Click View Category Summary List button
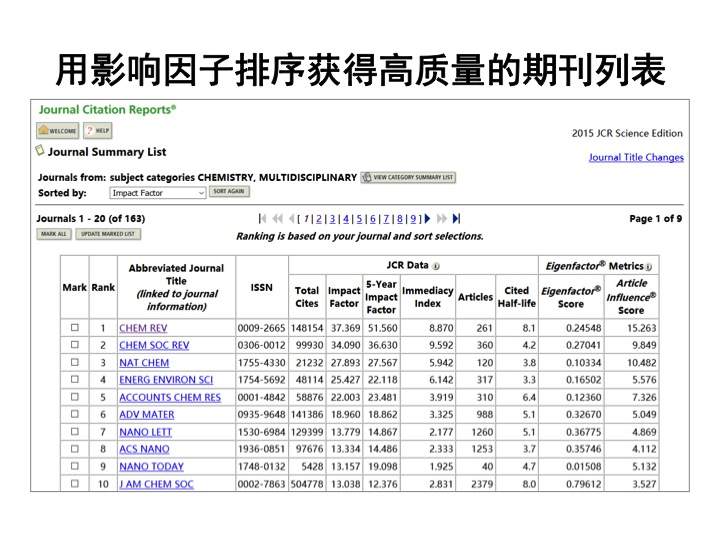 408,177
